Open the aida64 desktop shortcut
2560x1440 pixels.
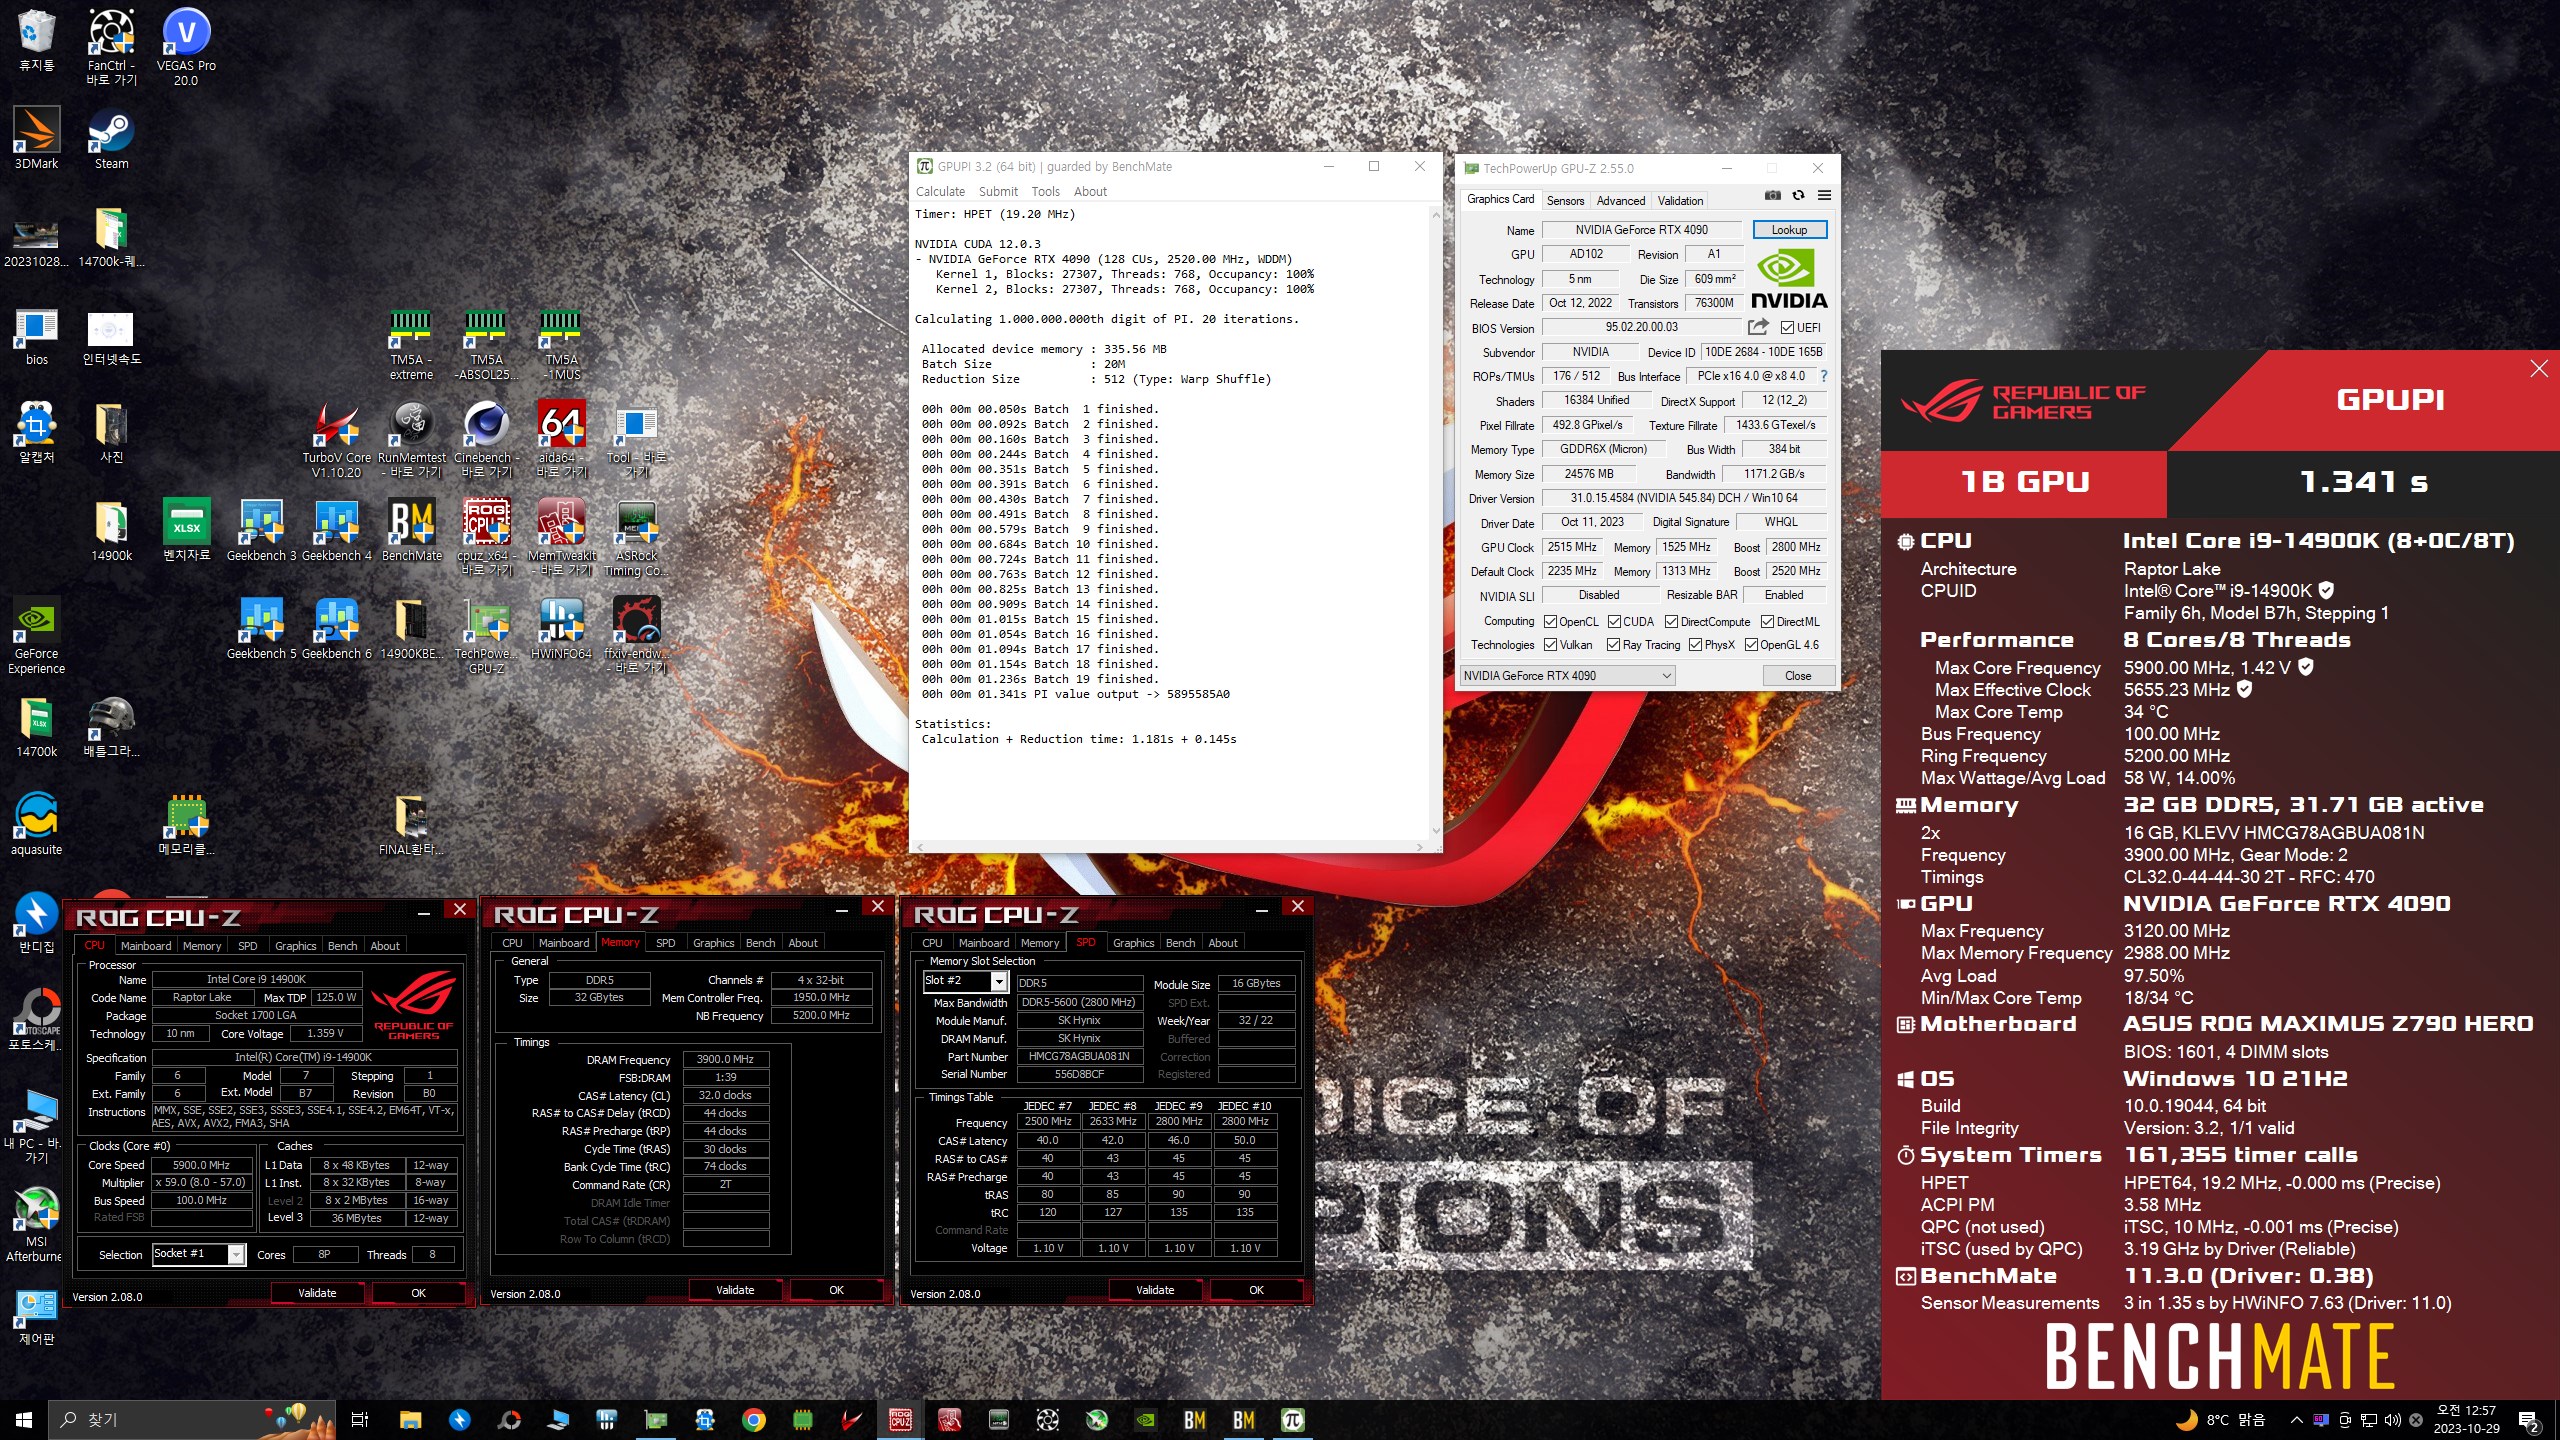tap(561, 440)
